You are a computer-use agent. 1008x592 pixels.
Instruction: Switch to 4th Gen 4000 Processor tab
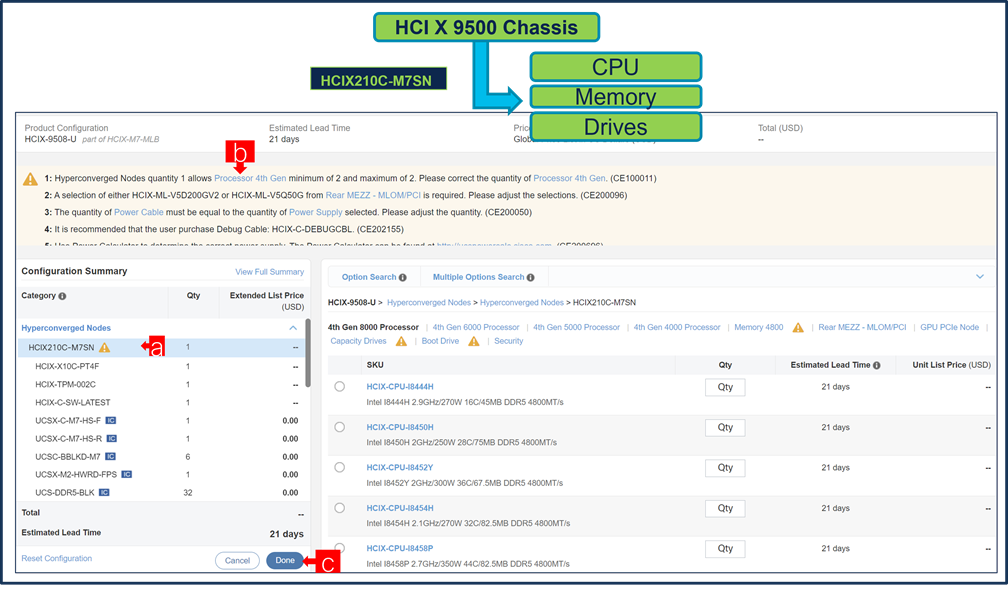(x=677, y=328)
